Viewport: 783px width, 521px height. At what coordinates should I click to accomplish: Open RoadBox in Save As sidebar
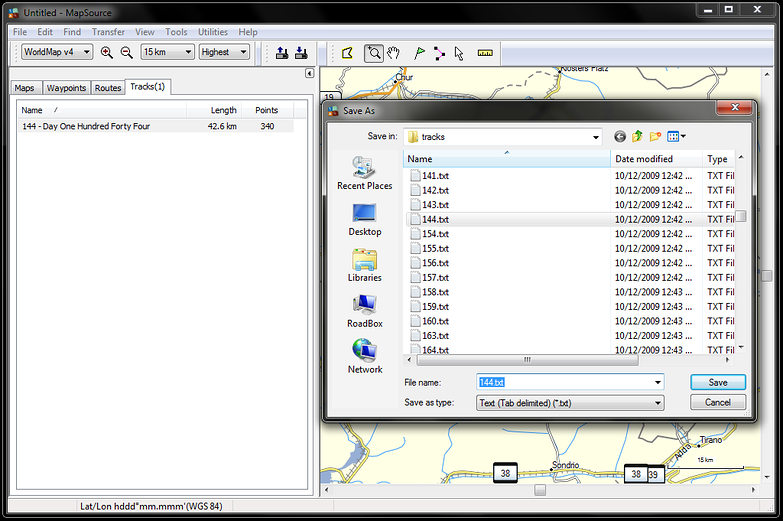click(365, 311)
